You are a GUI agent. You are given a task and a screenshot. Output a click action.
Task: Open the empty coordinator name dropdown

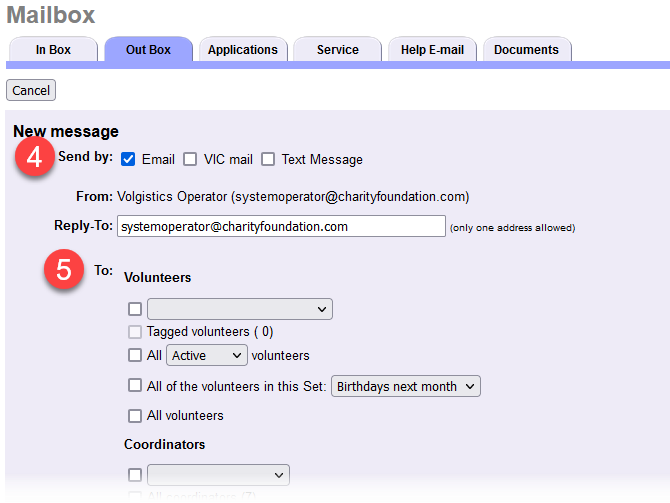click(218, 475)
